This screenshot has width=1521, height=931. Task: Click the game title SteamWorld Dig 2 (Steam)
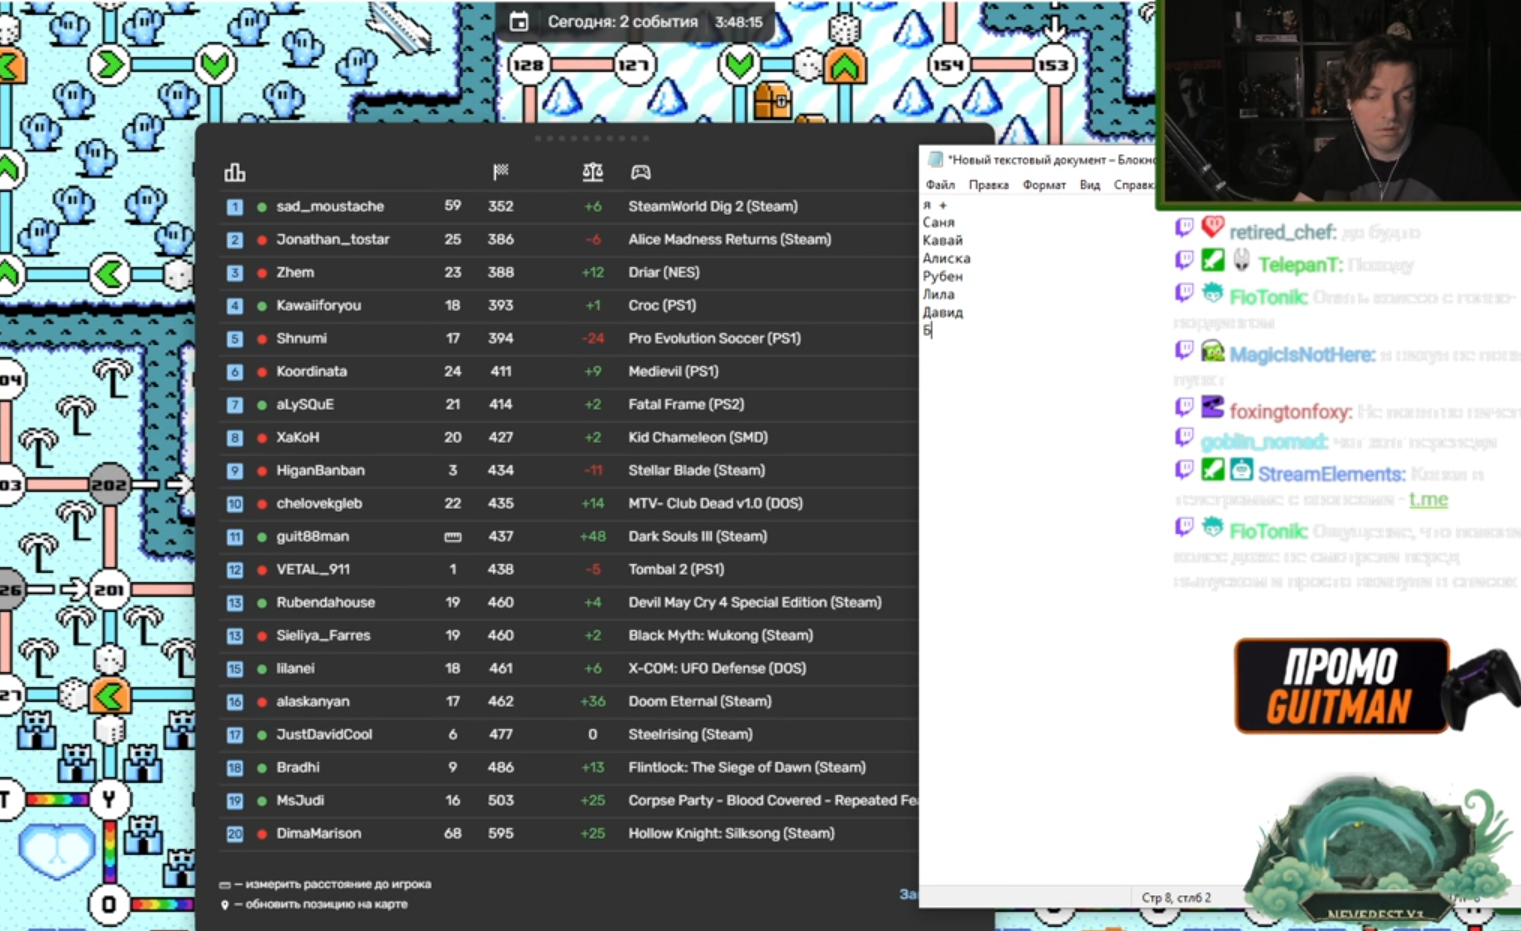713,207
